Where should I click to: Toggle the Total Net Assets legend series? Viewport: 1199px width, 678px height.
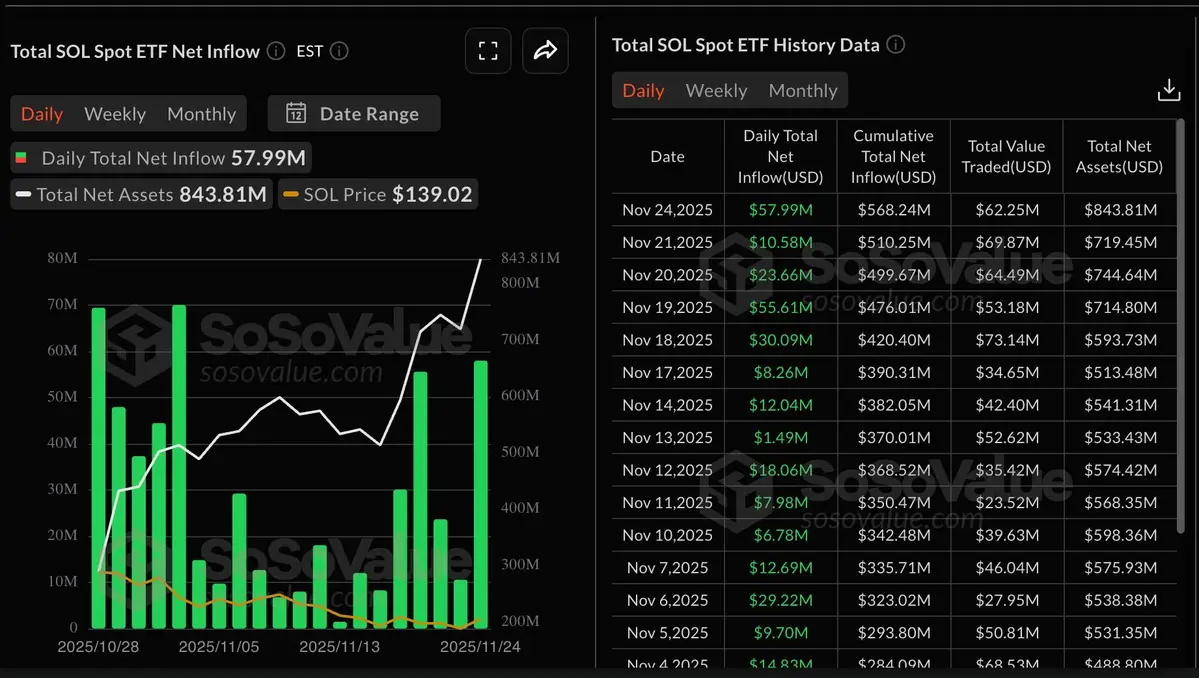(x=140, y=194)
